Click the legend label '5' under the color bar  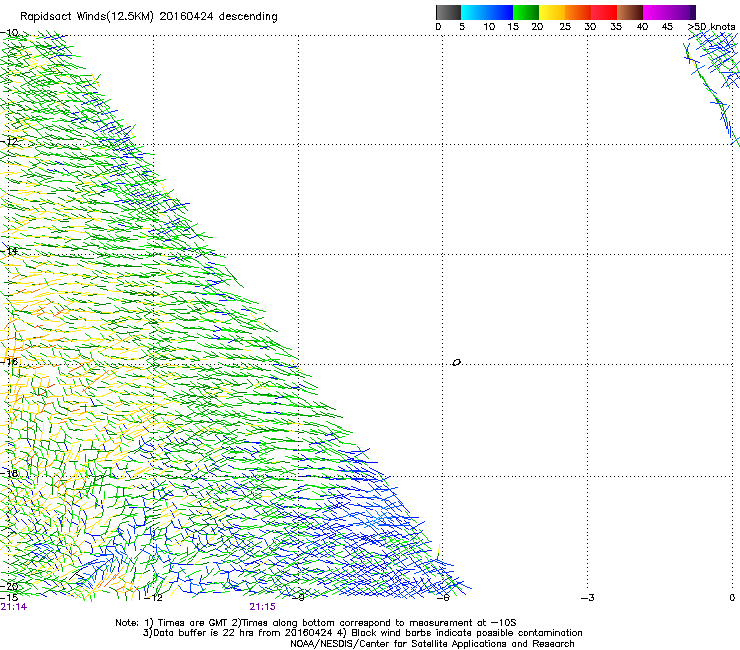(x=462, y=27)
